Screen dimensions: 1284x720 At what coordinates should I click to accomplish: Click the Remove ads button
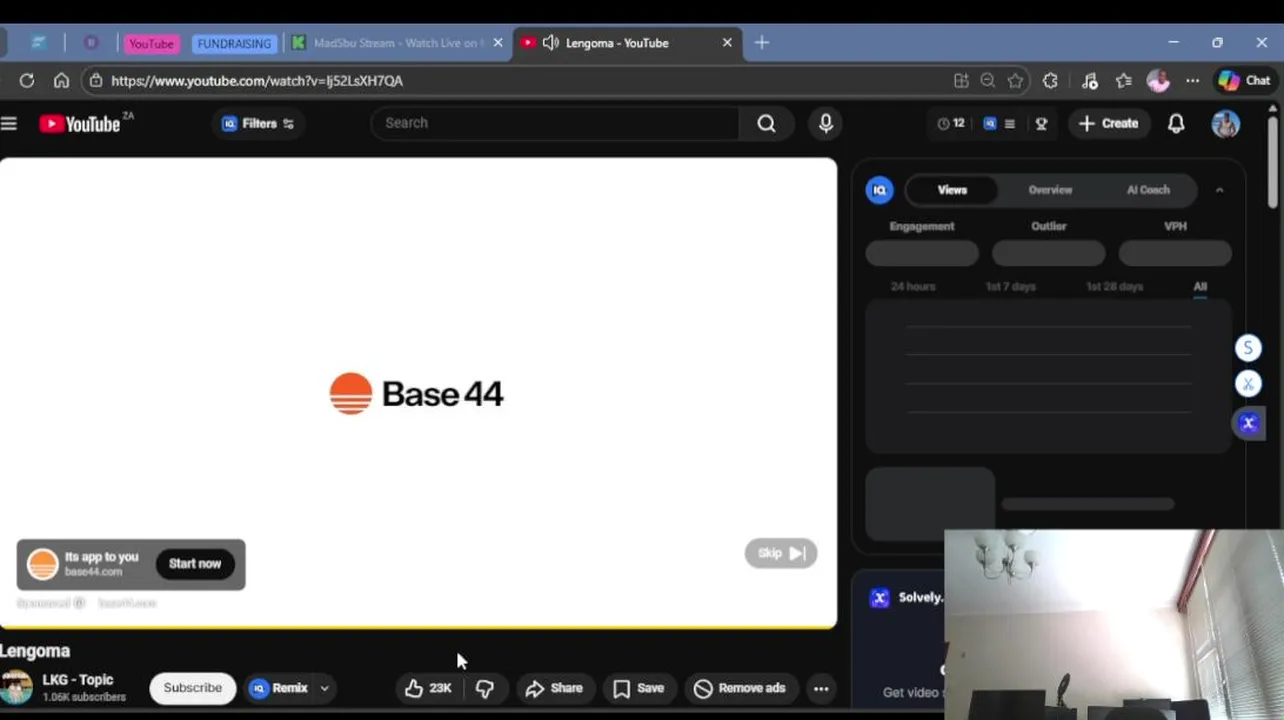pyautogui.click(x=740, y=688)
